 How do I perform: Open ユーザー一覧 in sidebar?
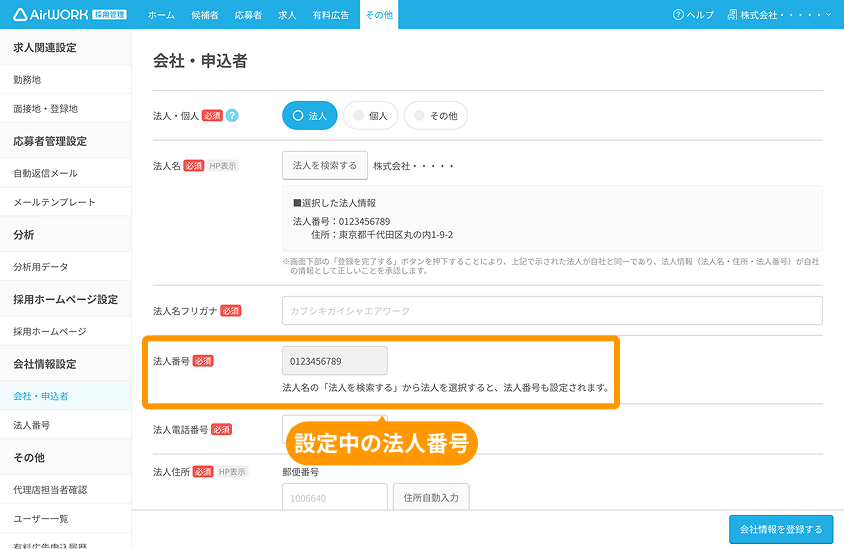coord(66,519)
